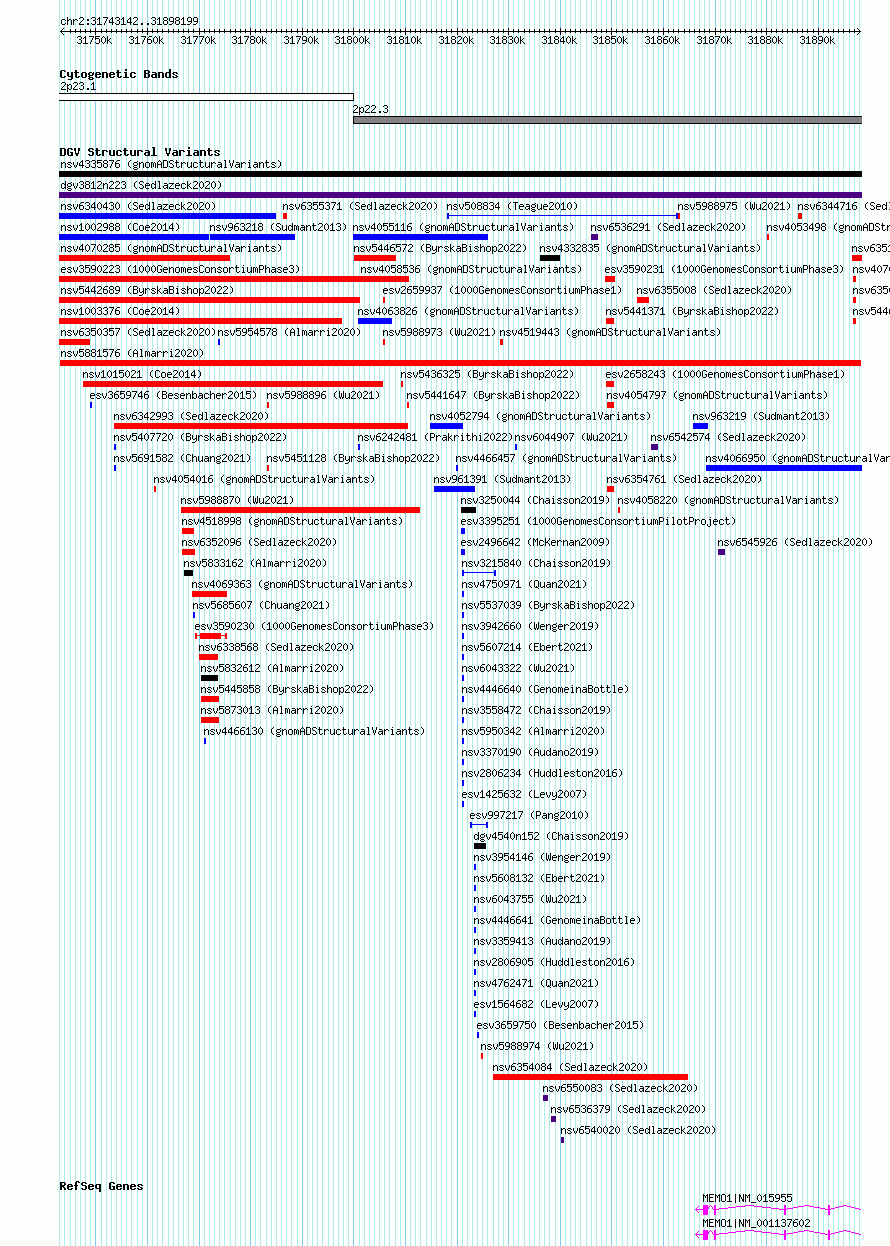This screenshot has width=890, height=1246.
Task: Select nsv6542574 (Sedlazeck2020)
Action: click(728, 437)
